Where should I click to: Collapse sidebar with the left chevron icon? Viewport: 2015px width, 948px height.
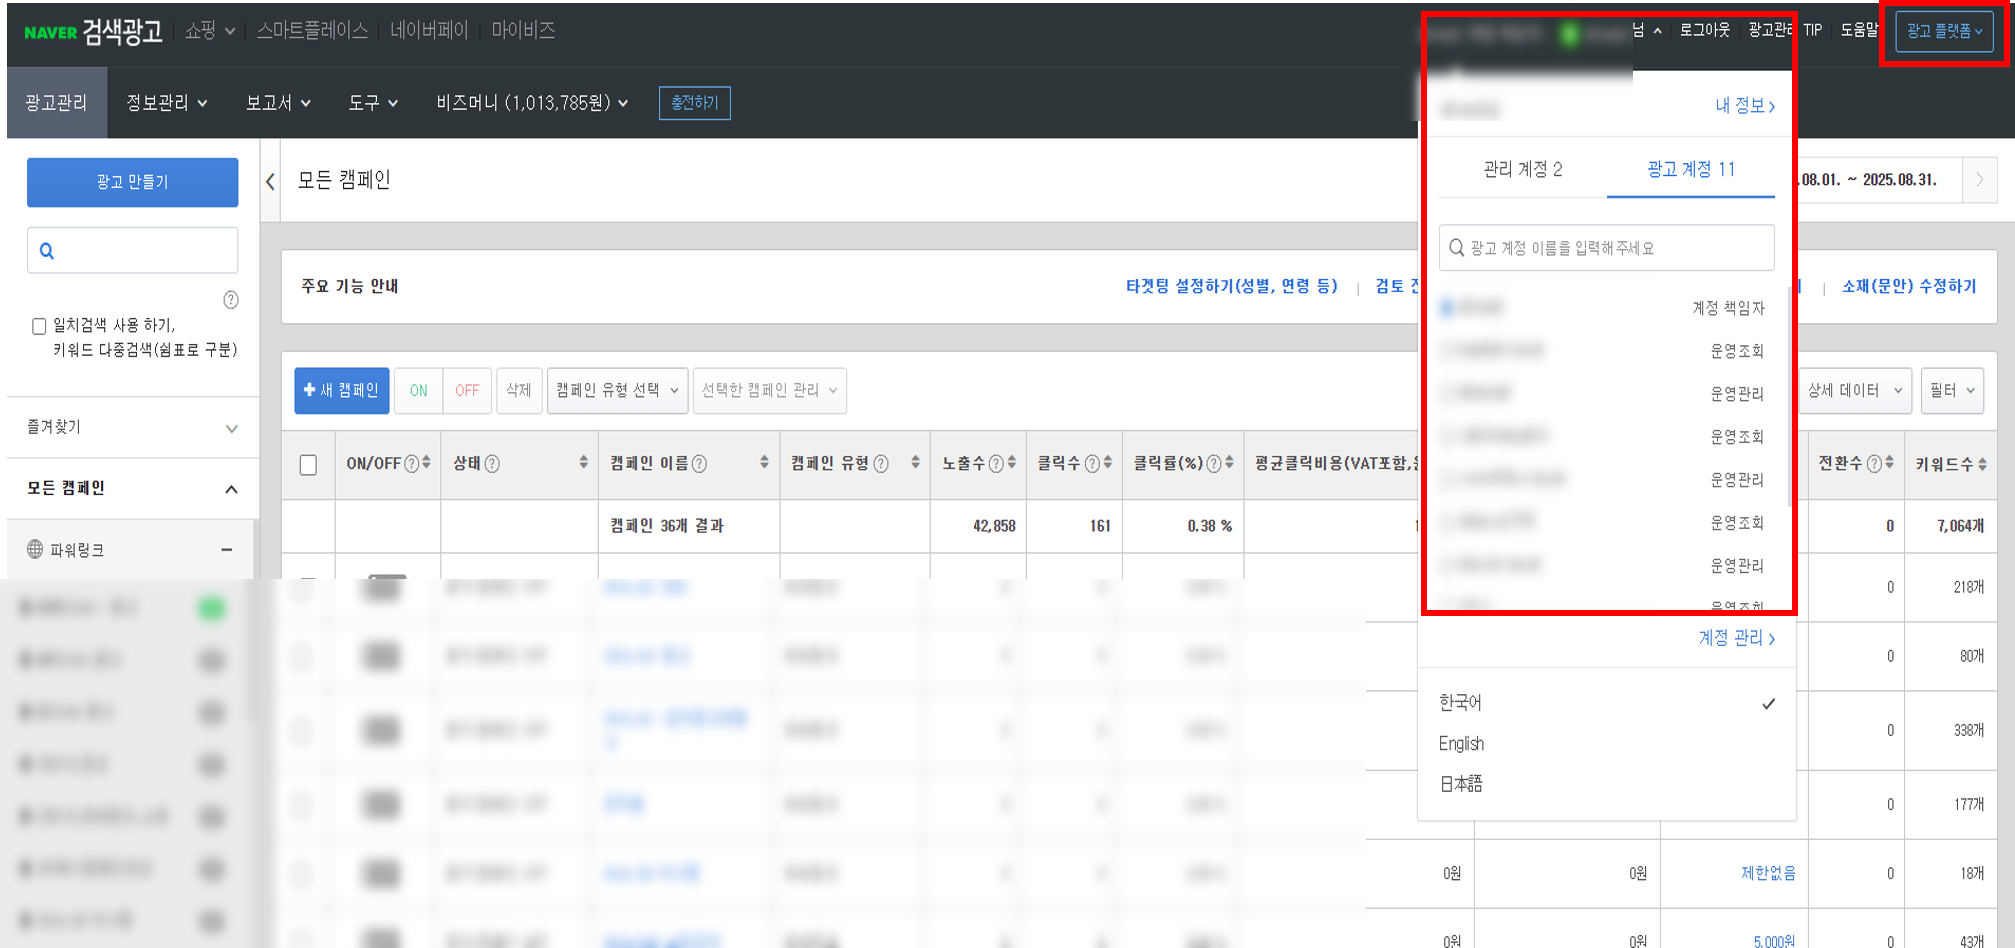tap(270, 181)
